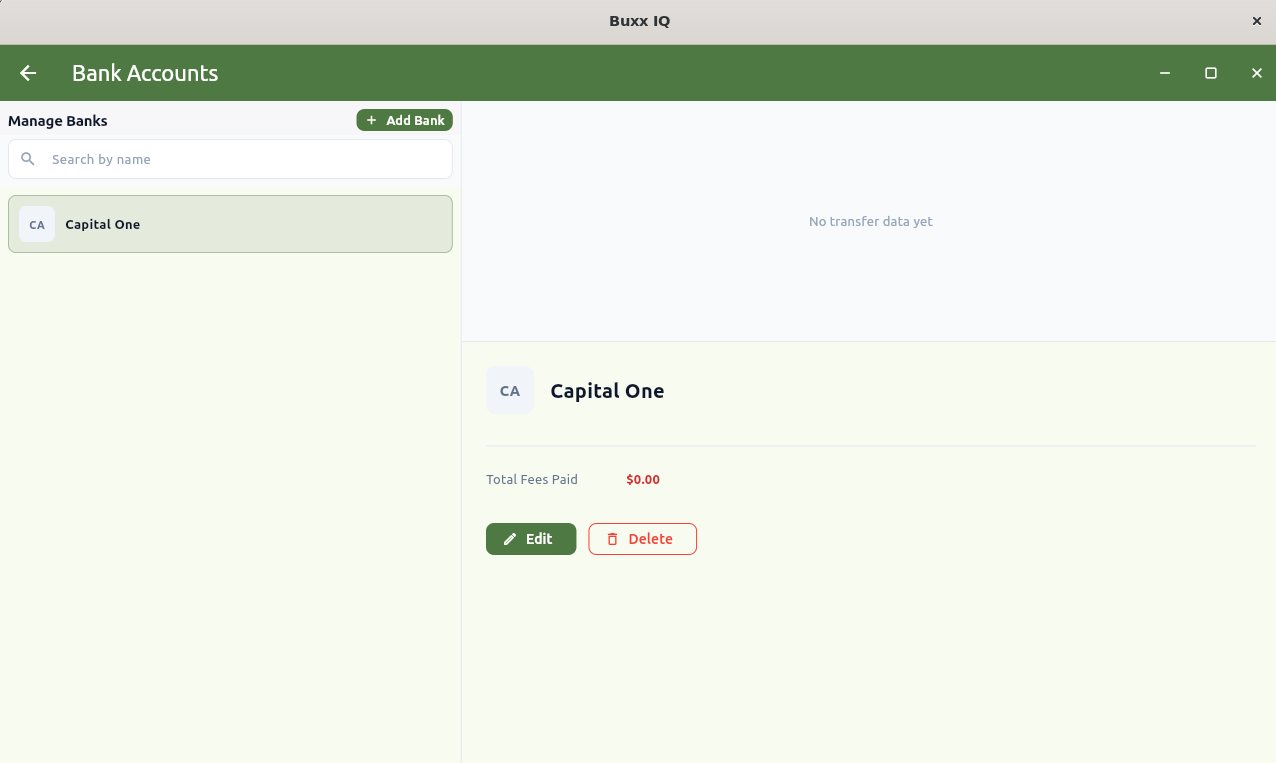Click the CA avatar in details panel
The height and width of the screenshot is (763, 1276).
[x=510, y=390]
